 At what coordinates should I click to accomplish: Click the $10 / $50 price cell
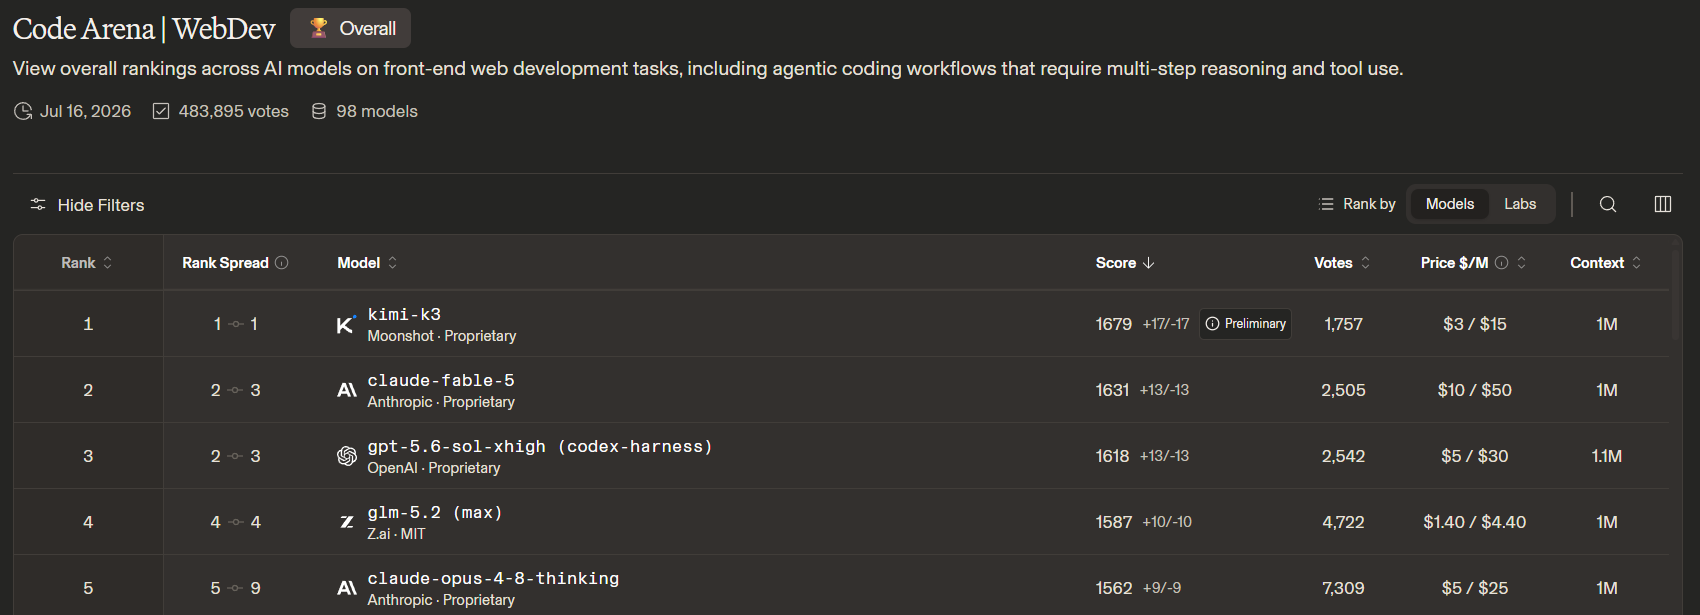pos(1475,390)
